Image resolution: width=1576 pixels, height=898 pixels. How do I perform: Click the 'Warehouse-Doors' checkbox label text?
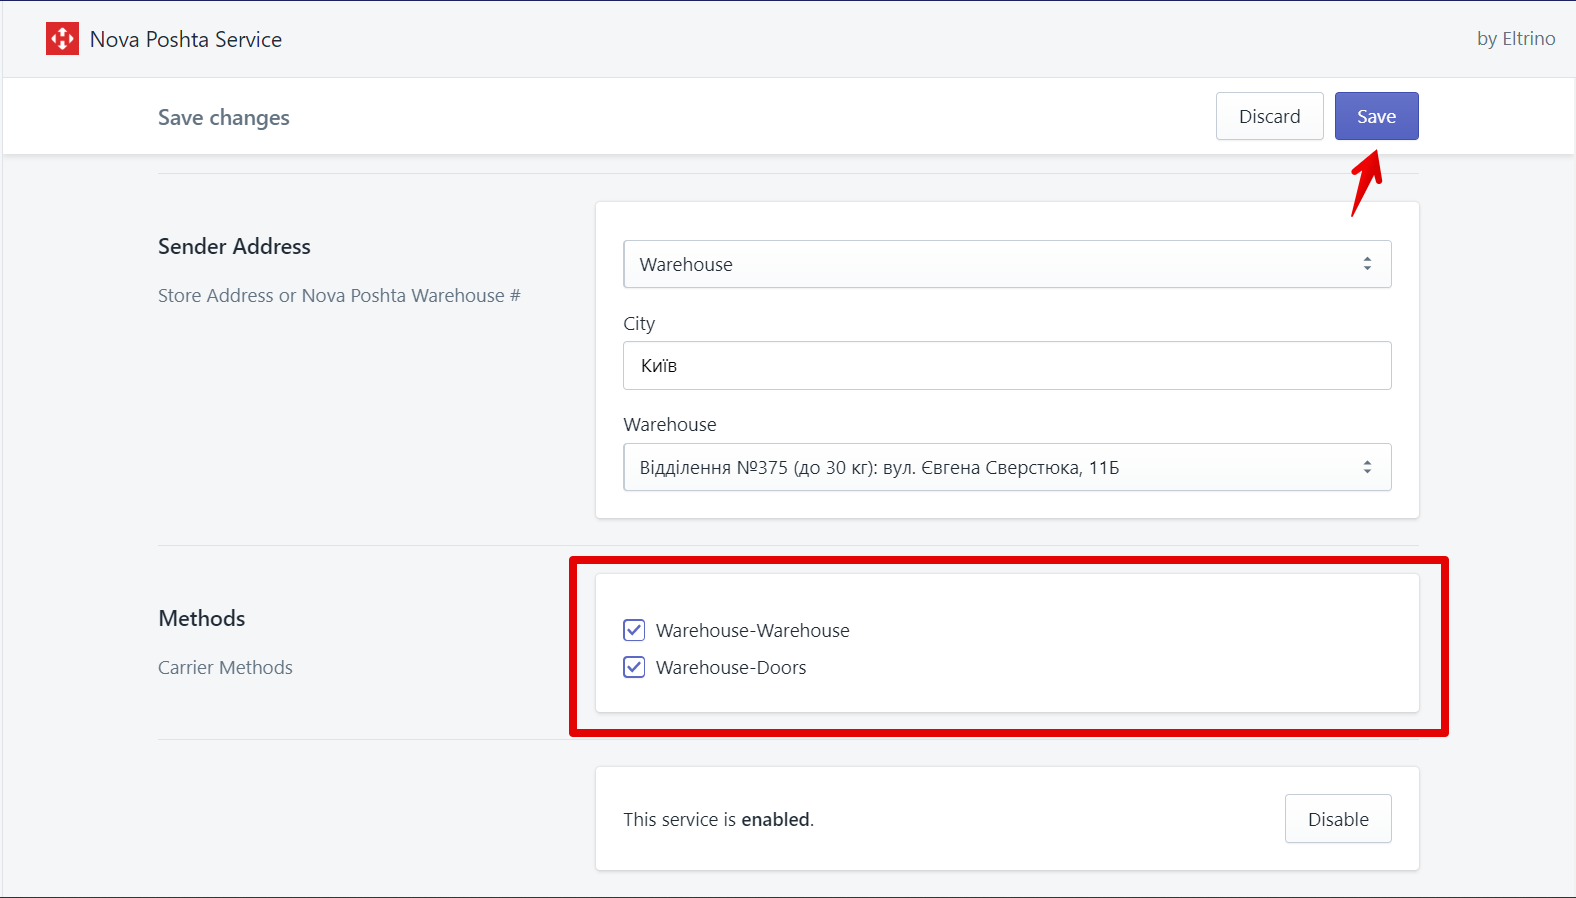pyautogui.click(x=731, y=668)
